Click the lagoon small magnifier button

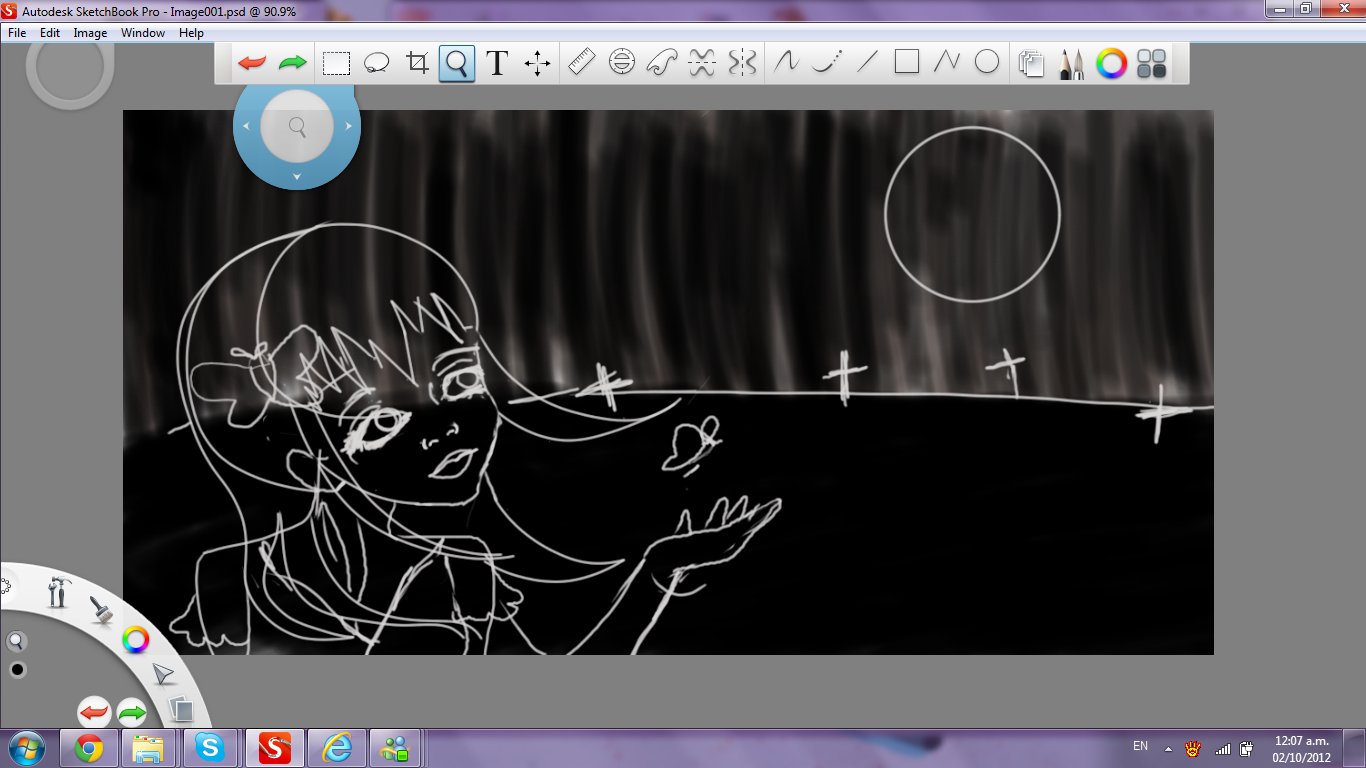pos(17,642)
